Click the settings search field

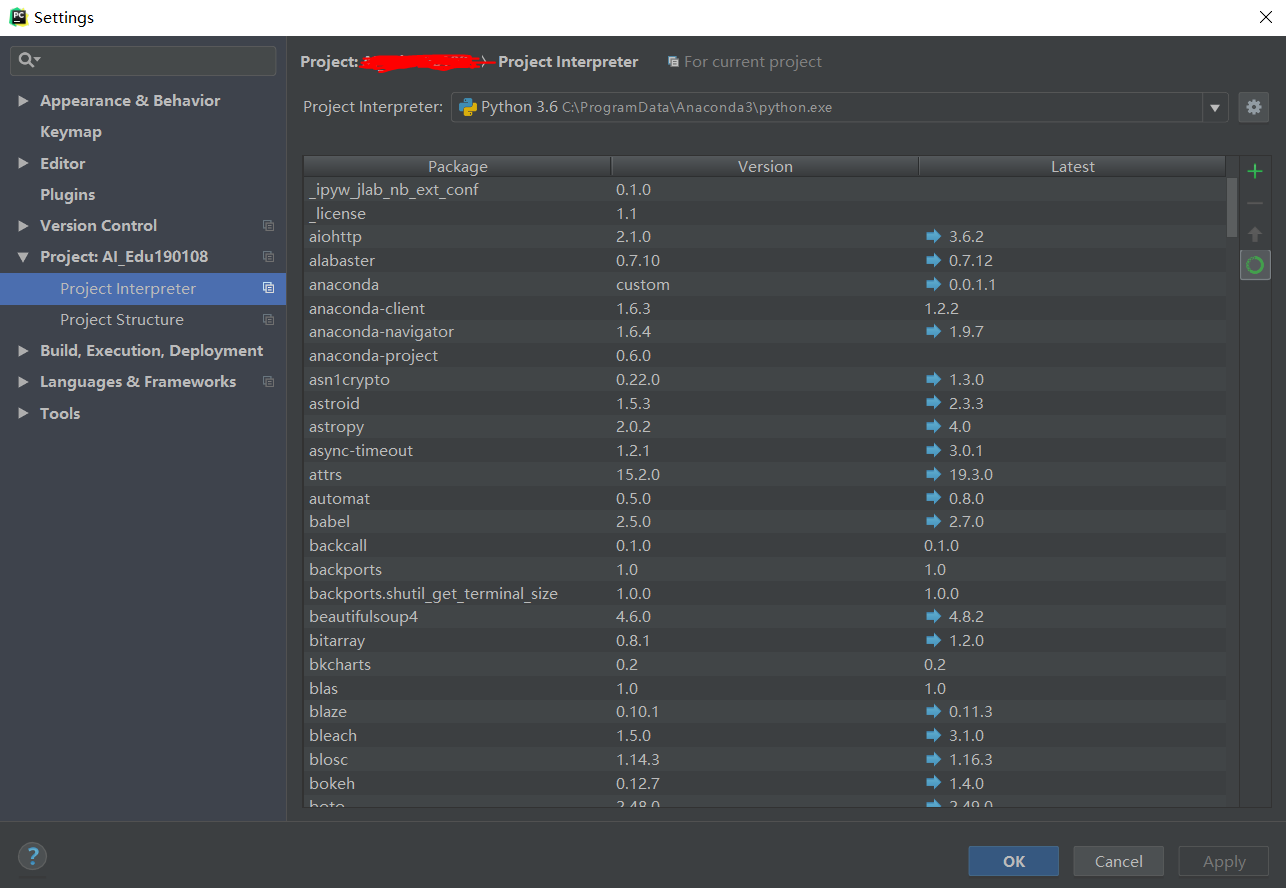click(x=143, y=61)
